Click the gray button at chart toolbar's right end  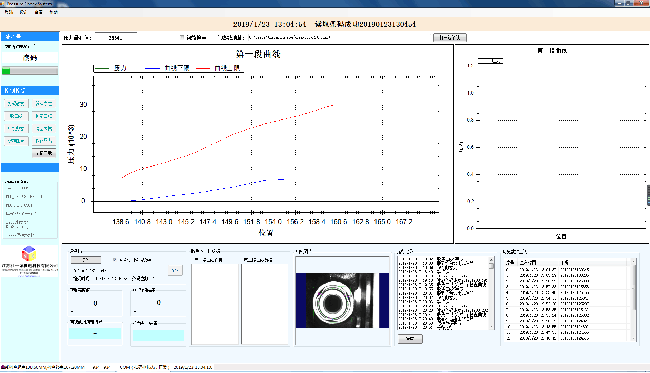(x=450, y=38)
